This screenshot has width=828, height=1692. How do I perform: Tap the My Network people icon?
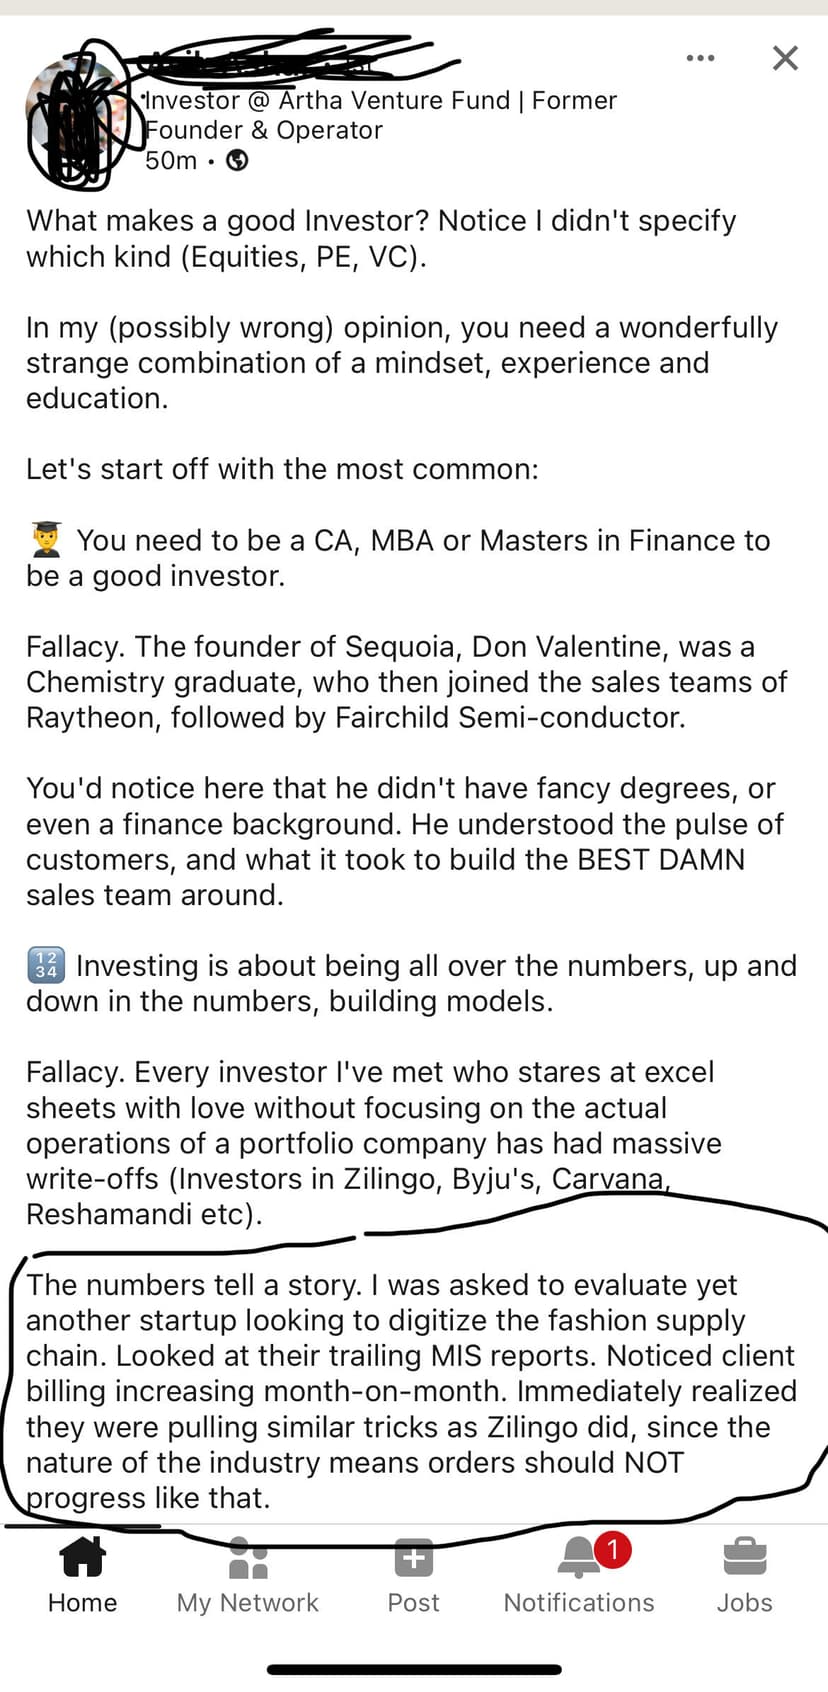(248, 1557)
